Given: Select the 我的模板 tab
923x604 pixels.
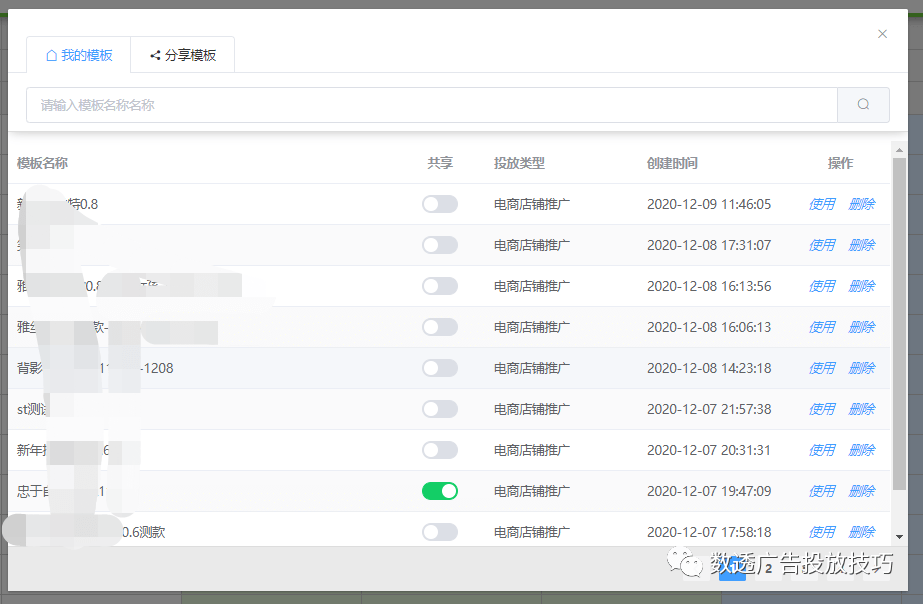Looking at the screenshot, I should pyautogui.click(x=79, y=55).
